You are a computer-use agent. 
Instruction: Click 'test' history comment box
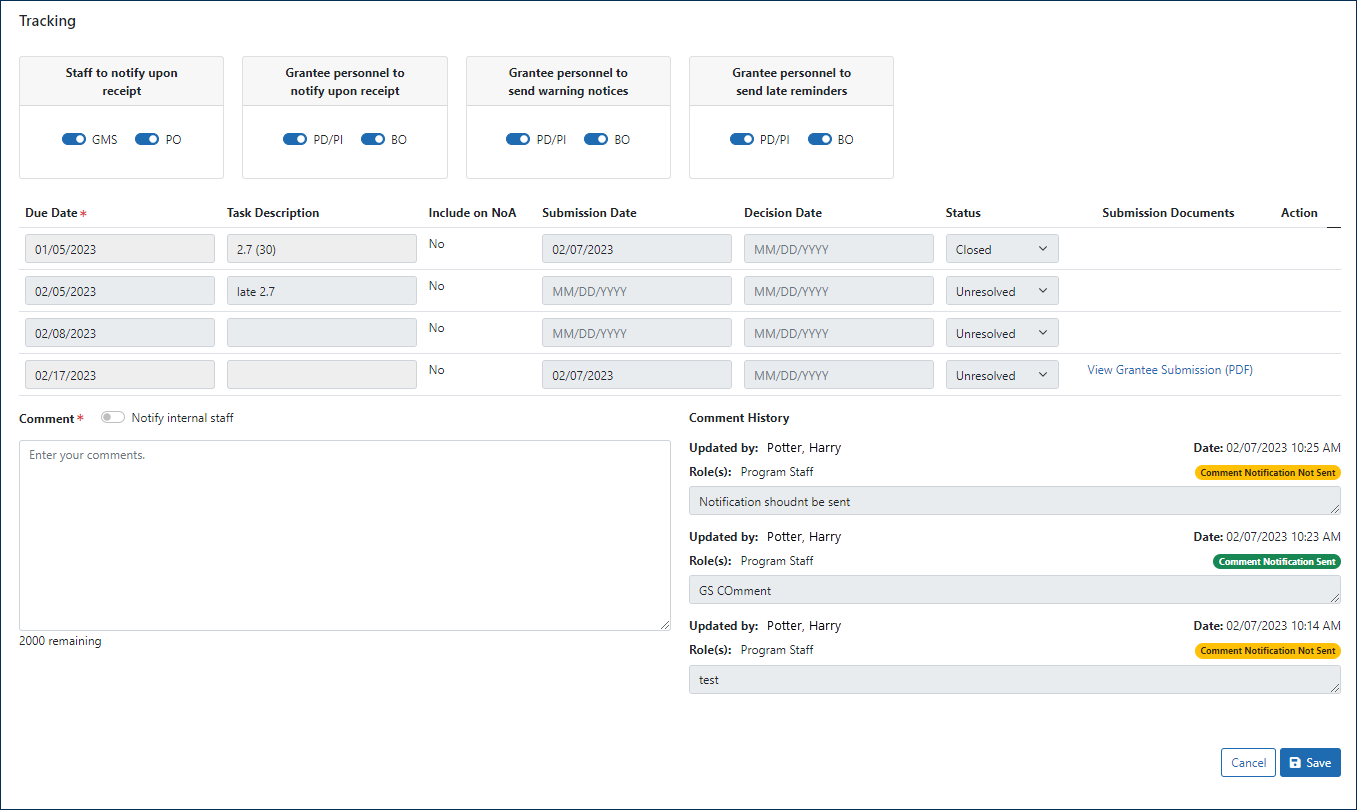[1015, 679]
